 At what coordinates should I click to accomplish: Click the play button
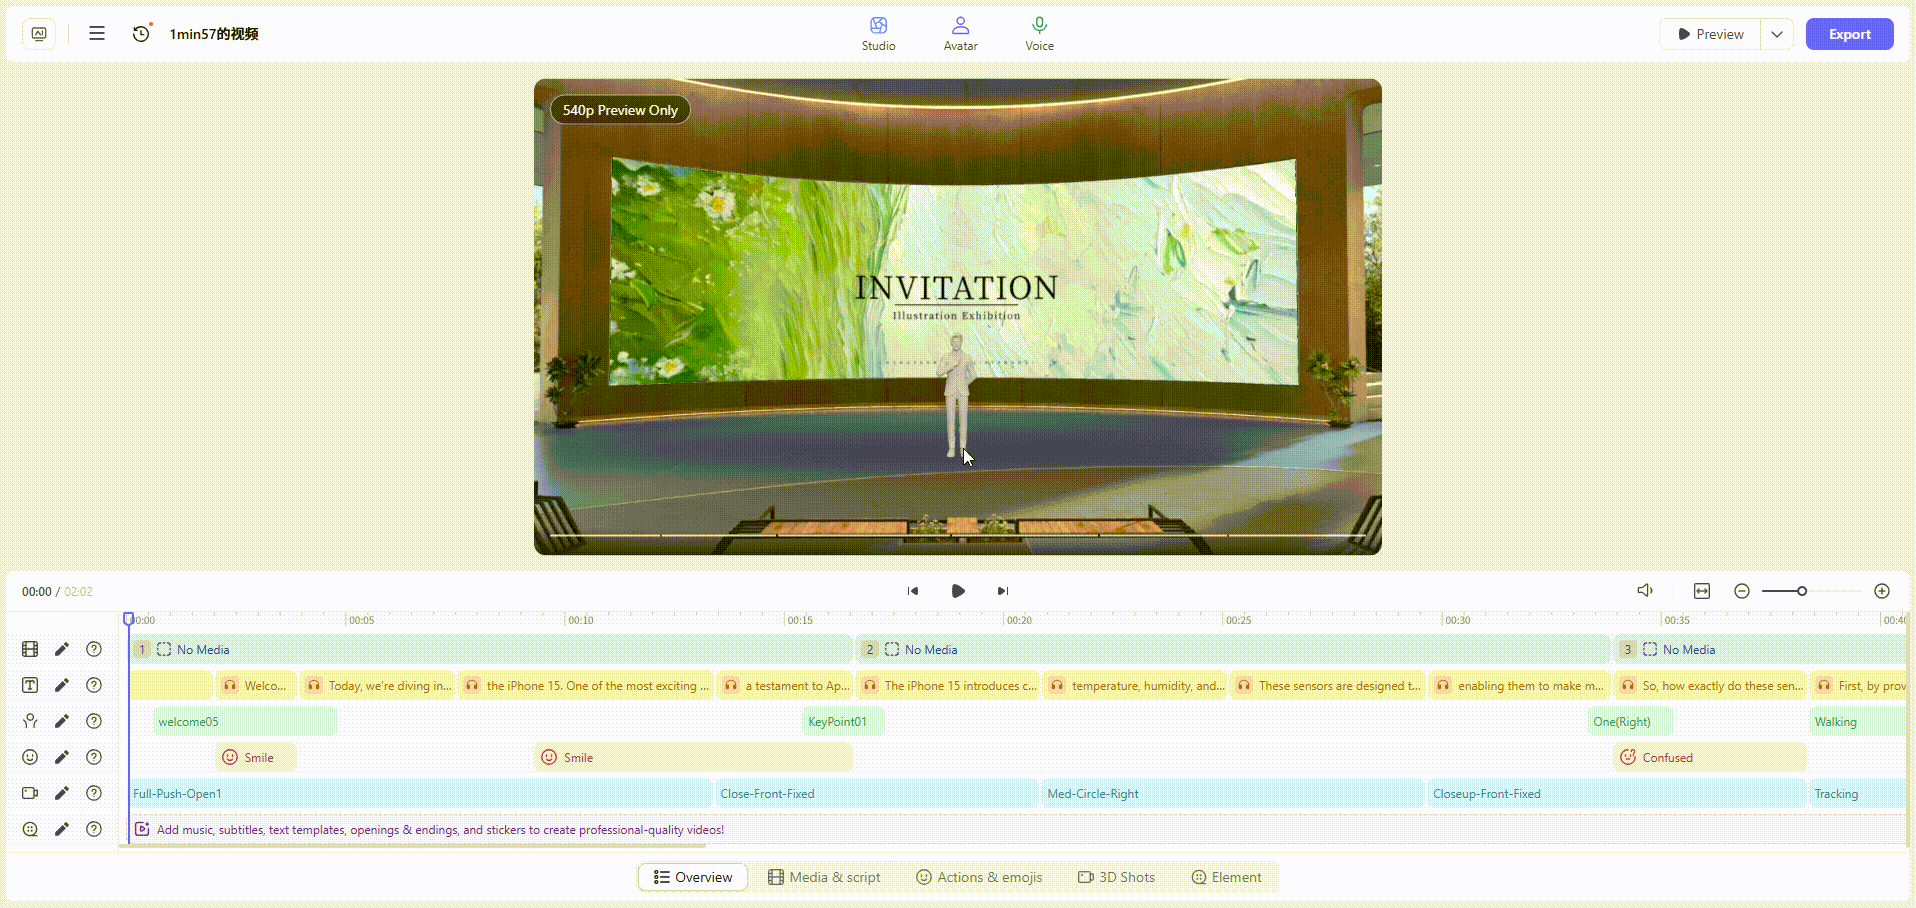pyautogui.click(x=957, y=591)
